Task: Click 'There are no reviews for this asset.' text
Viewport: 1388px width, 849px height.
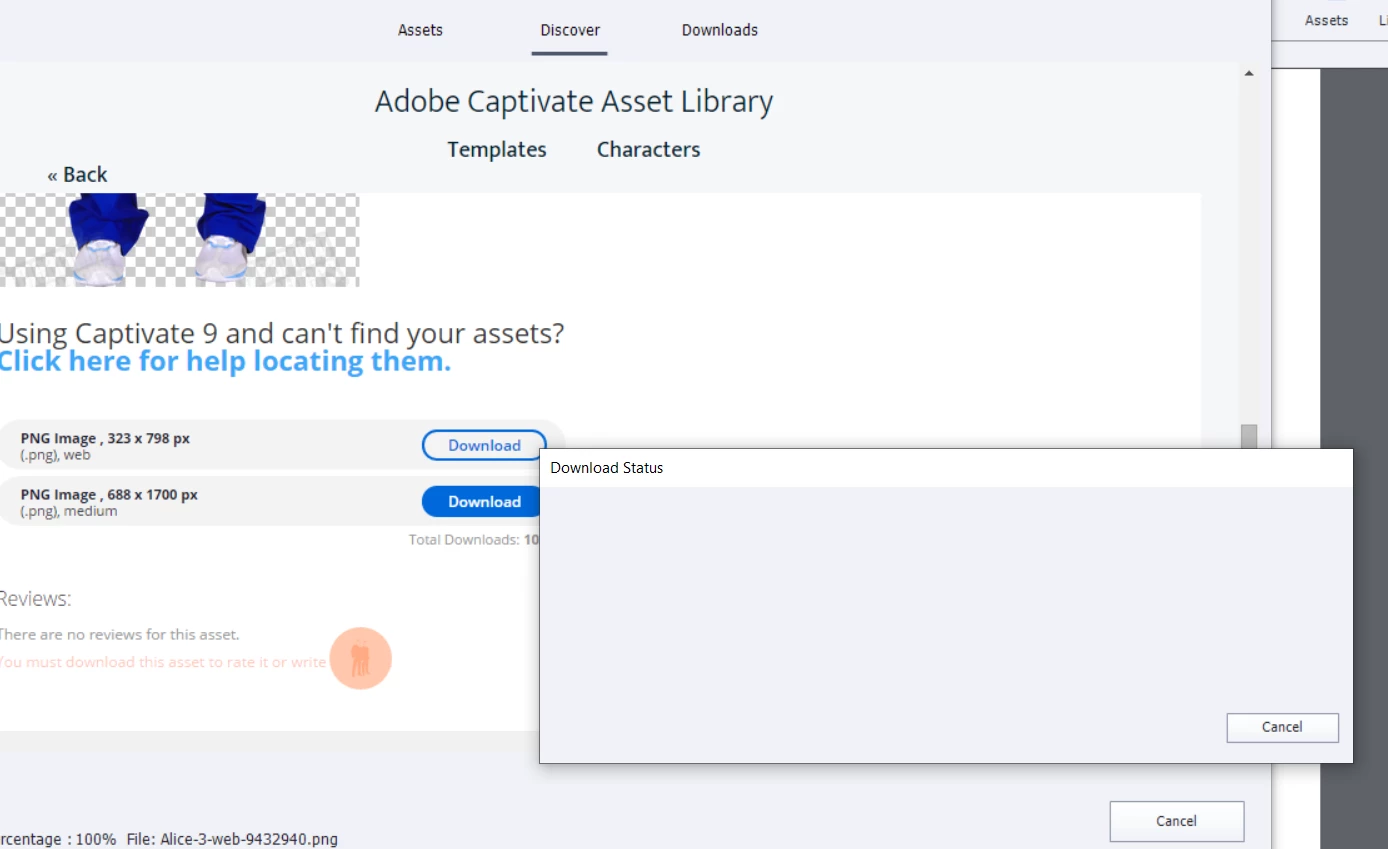Action: (x=119, y=634)
